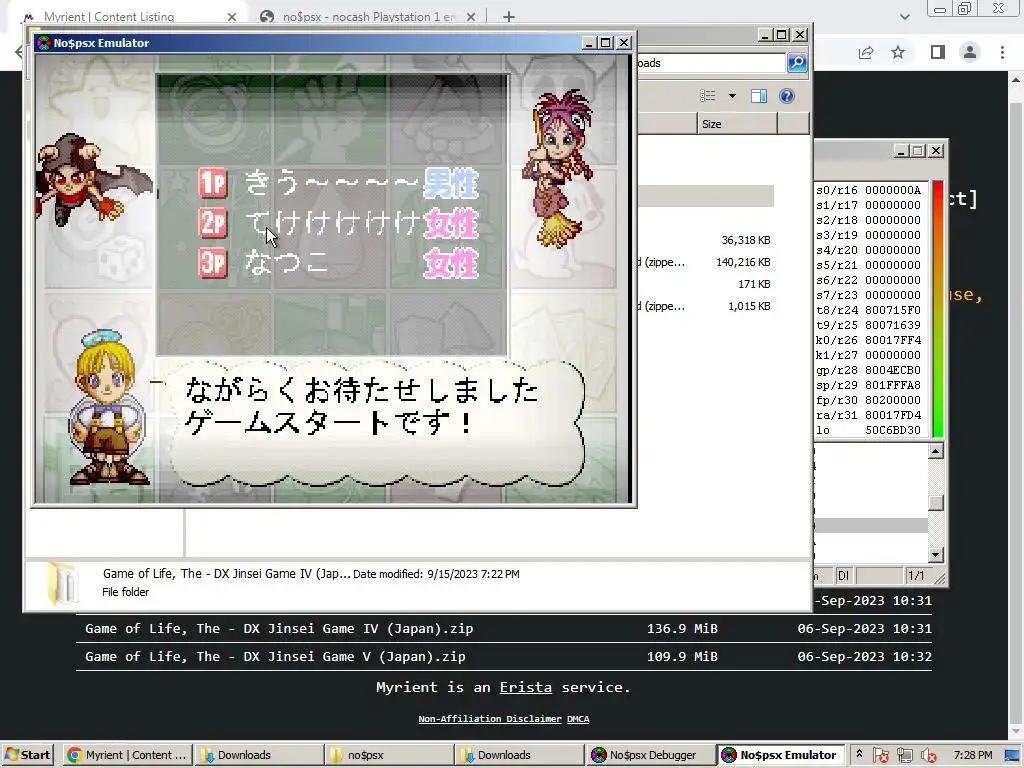1024x768 pixels.
Task: Click the Size column header in Explorer
Action: point(737,123)
